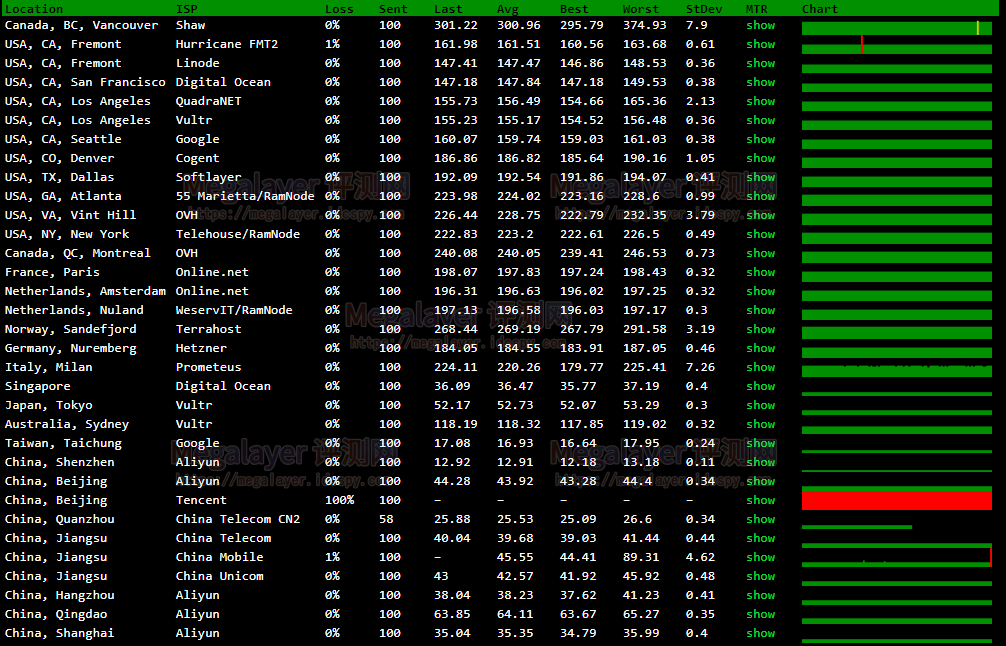This screenshot has height=646, width=1006.
Task: Show MTR for Cogent Denver
Action: click(760, 158)
